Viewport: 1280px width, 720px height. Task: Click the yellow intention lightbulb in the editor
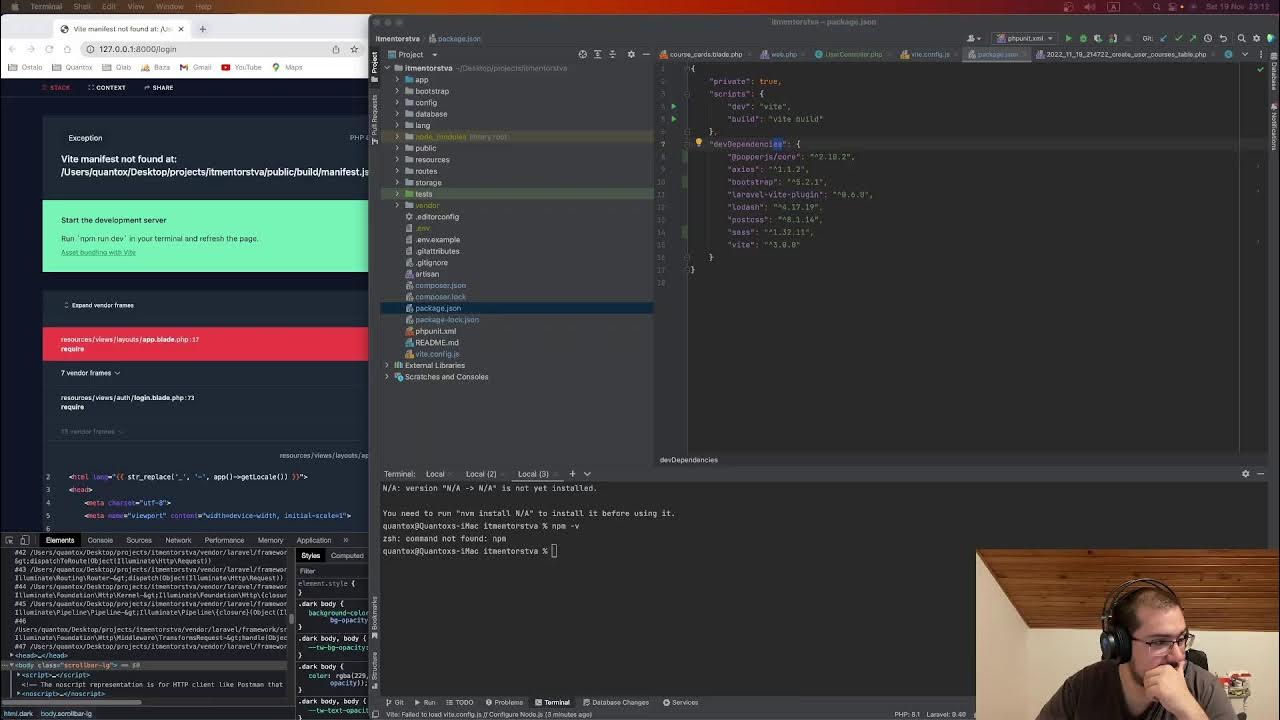click(x=699, y=143)
